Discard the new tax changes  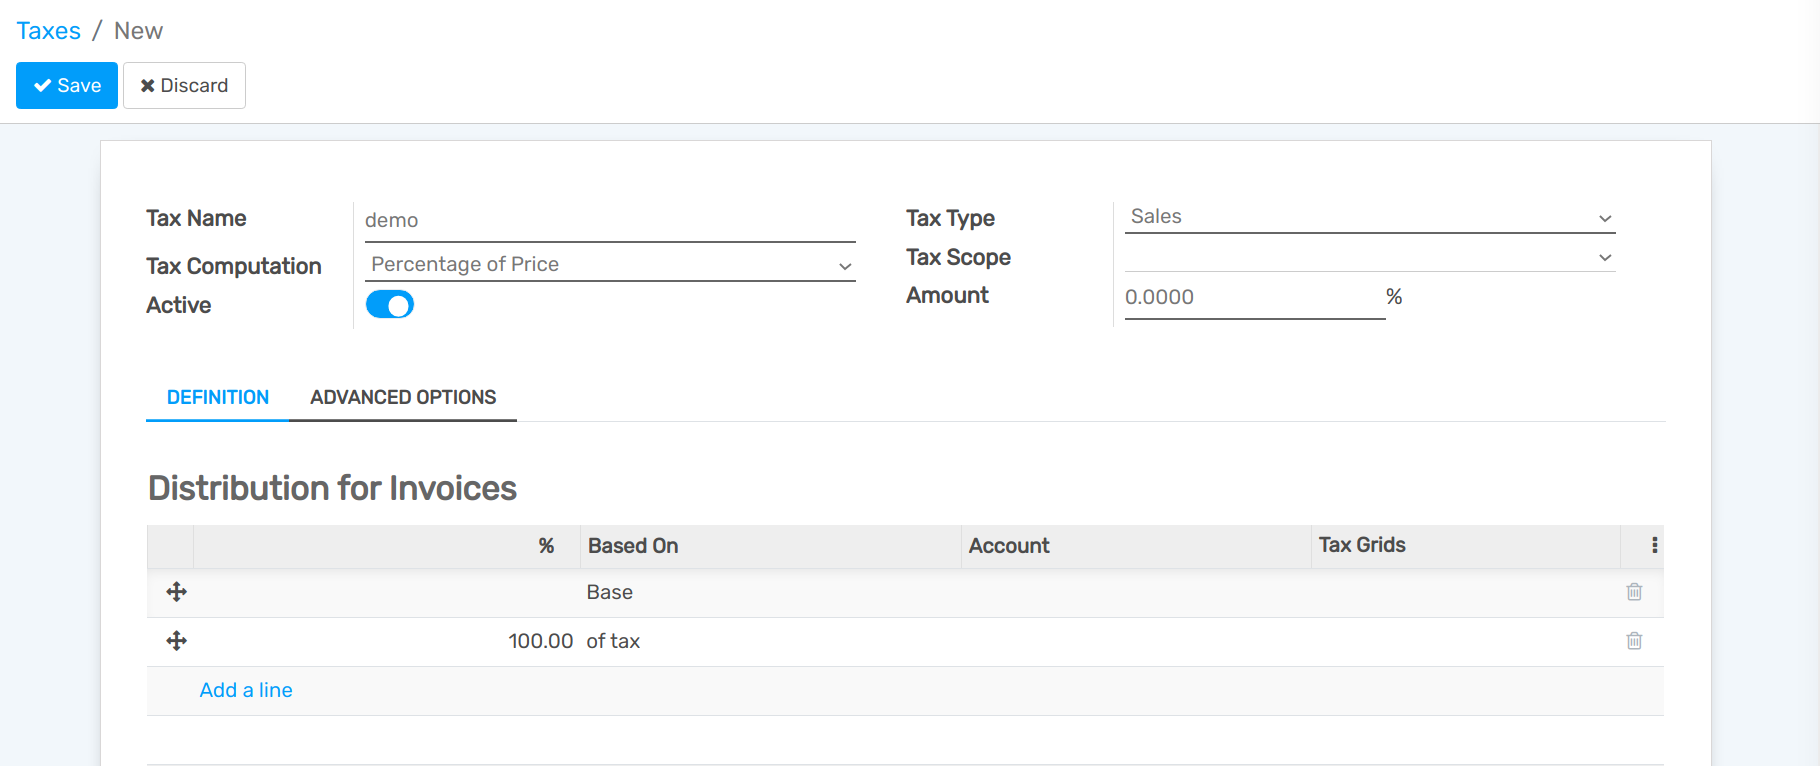pos(184,86)
